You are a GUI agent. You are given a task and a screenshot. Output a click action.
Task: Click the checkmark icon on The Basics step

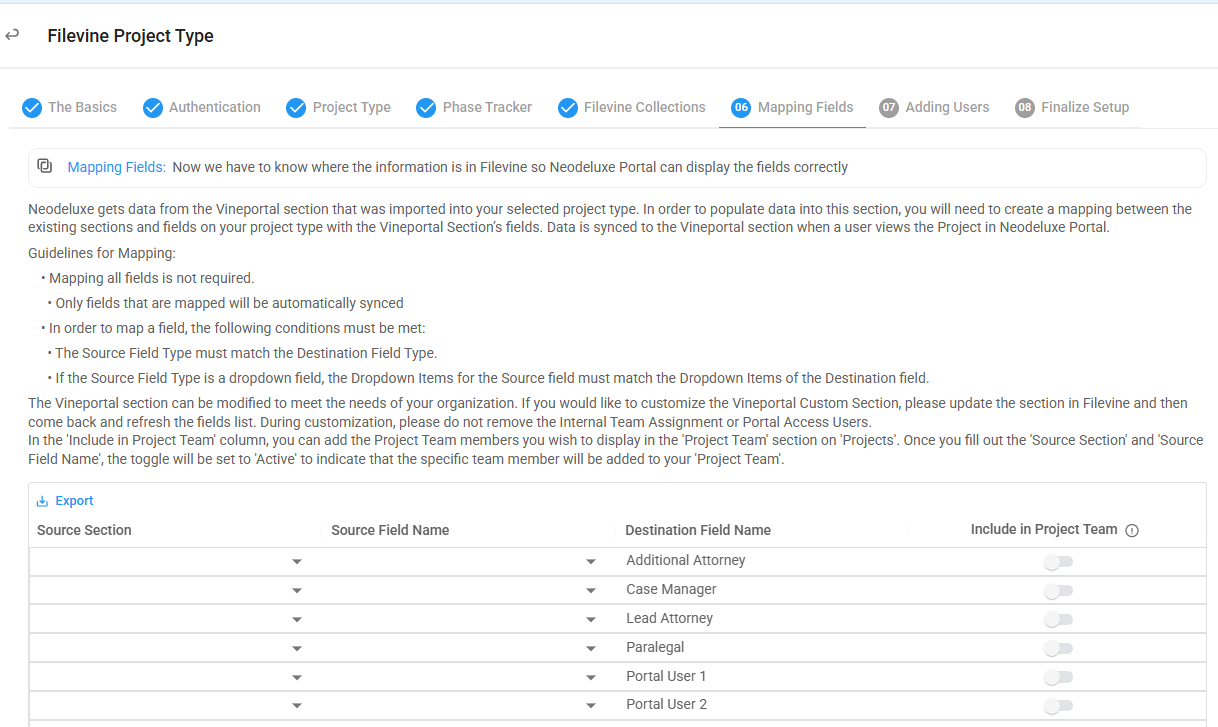point(32,107)
